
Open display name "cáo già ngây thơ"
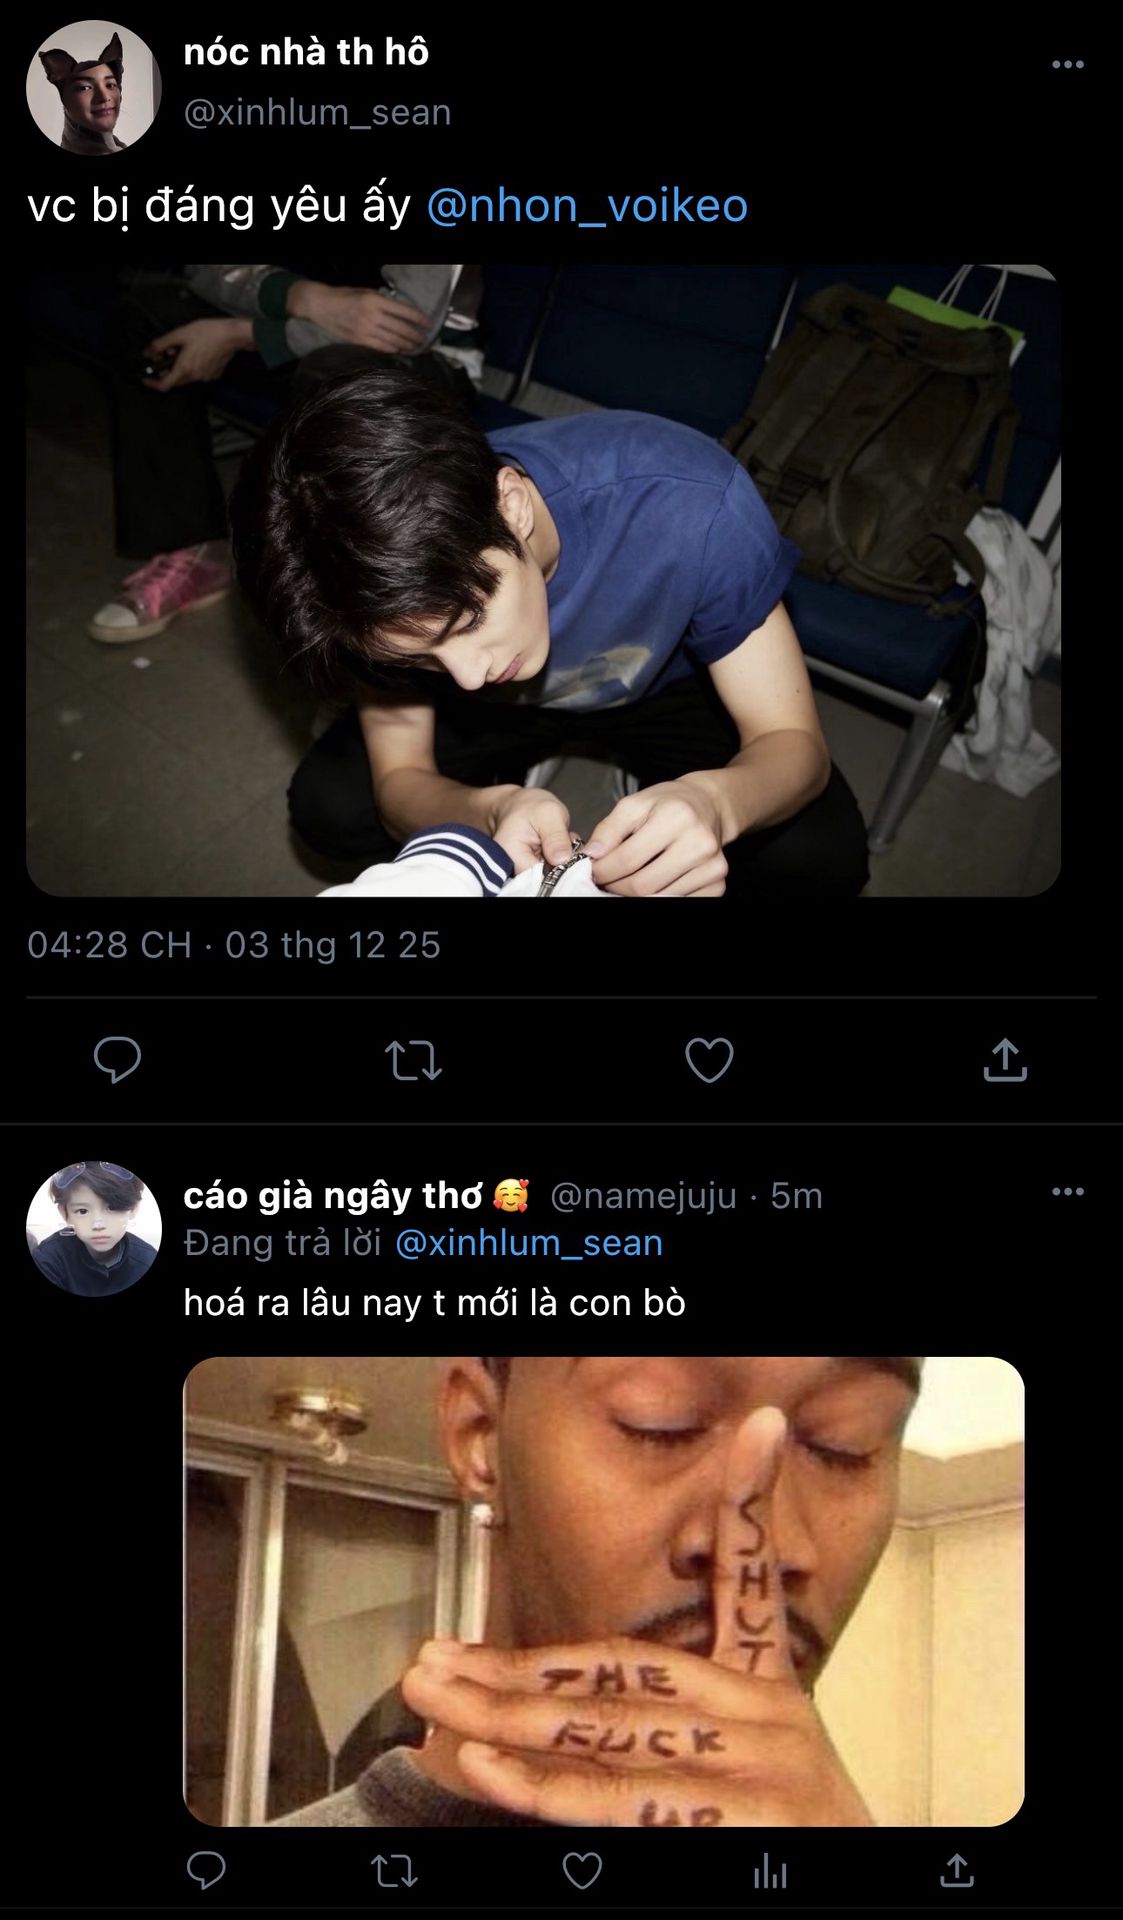[333, 1195]
